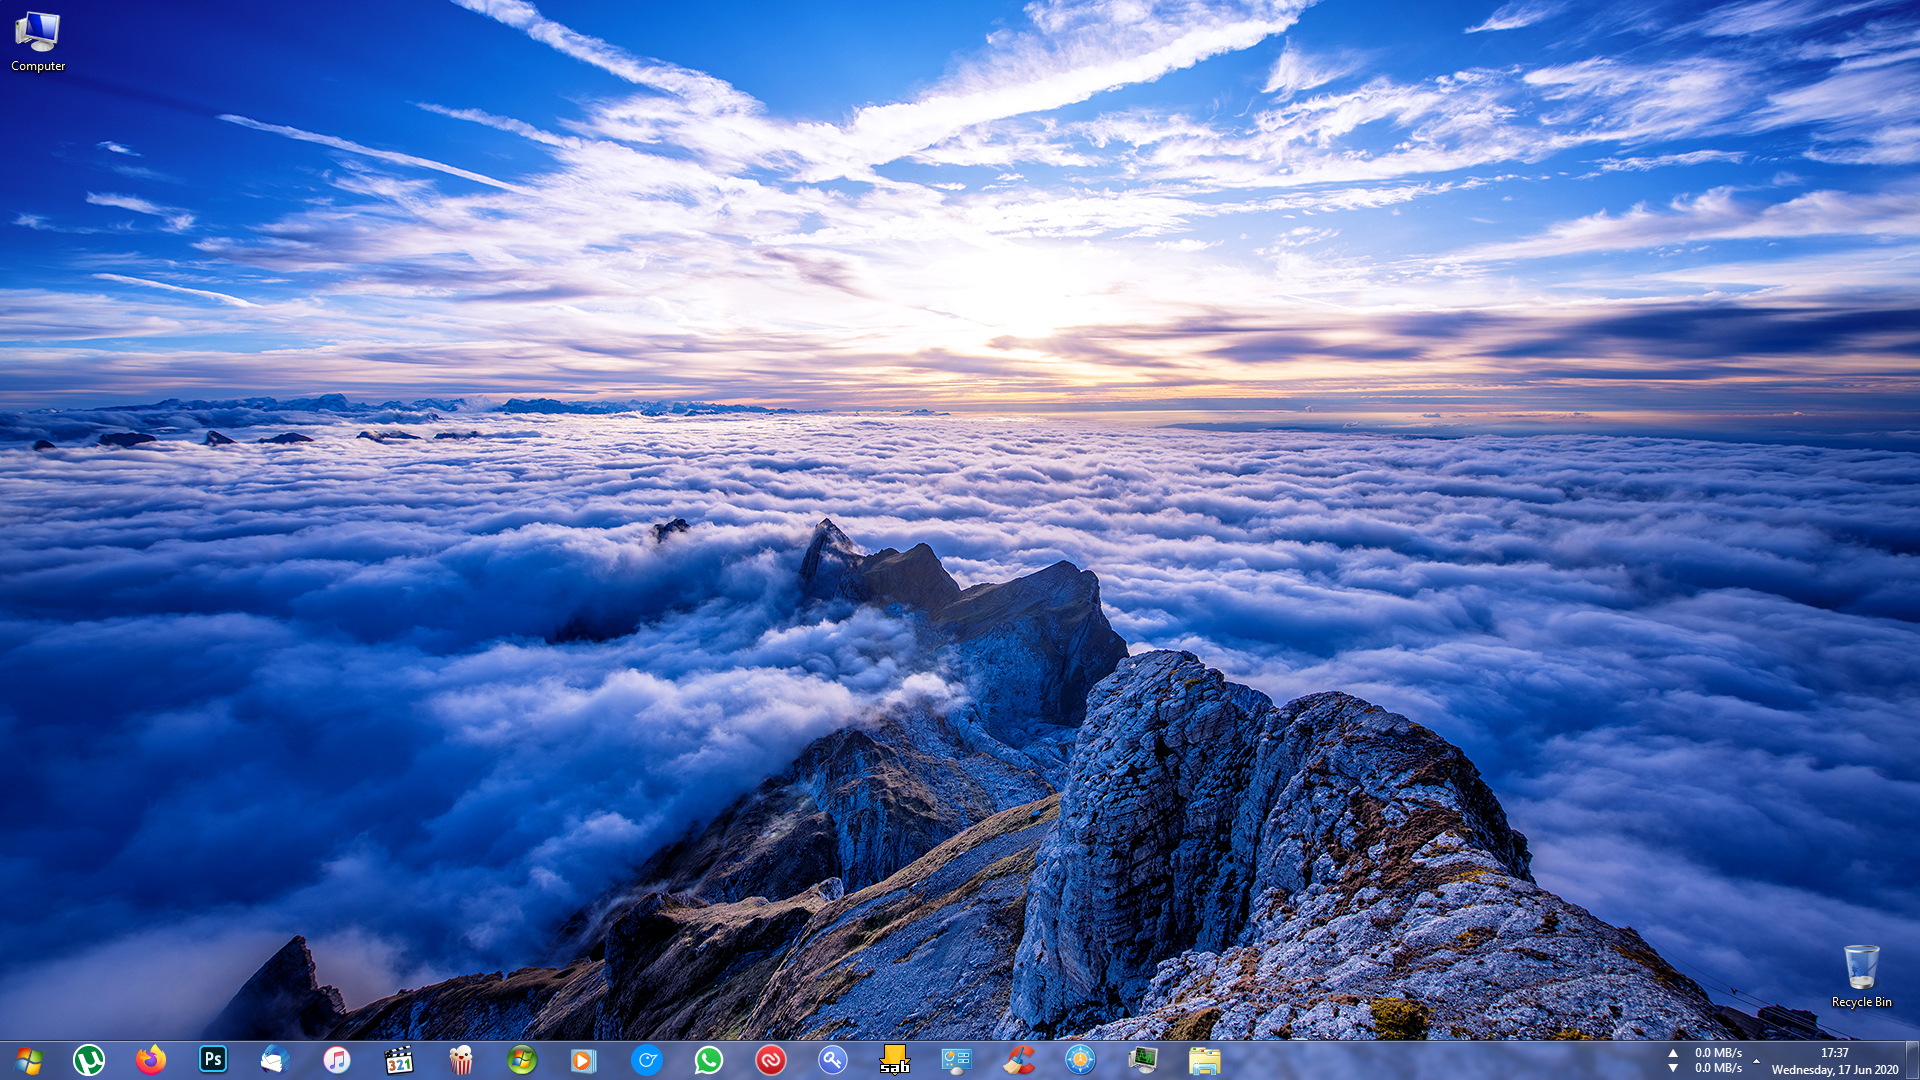Image resolution: width=1920 pixels, height=1080 pixels.
Task: Click the Show Desktop strip
Action: [x=1912, y=1060]
